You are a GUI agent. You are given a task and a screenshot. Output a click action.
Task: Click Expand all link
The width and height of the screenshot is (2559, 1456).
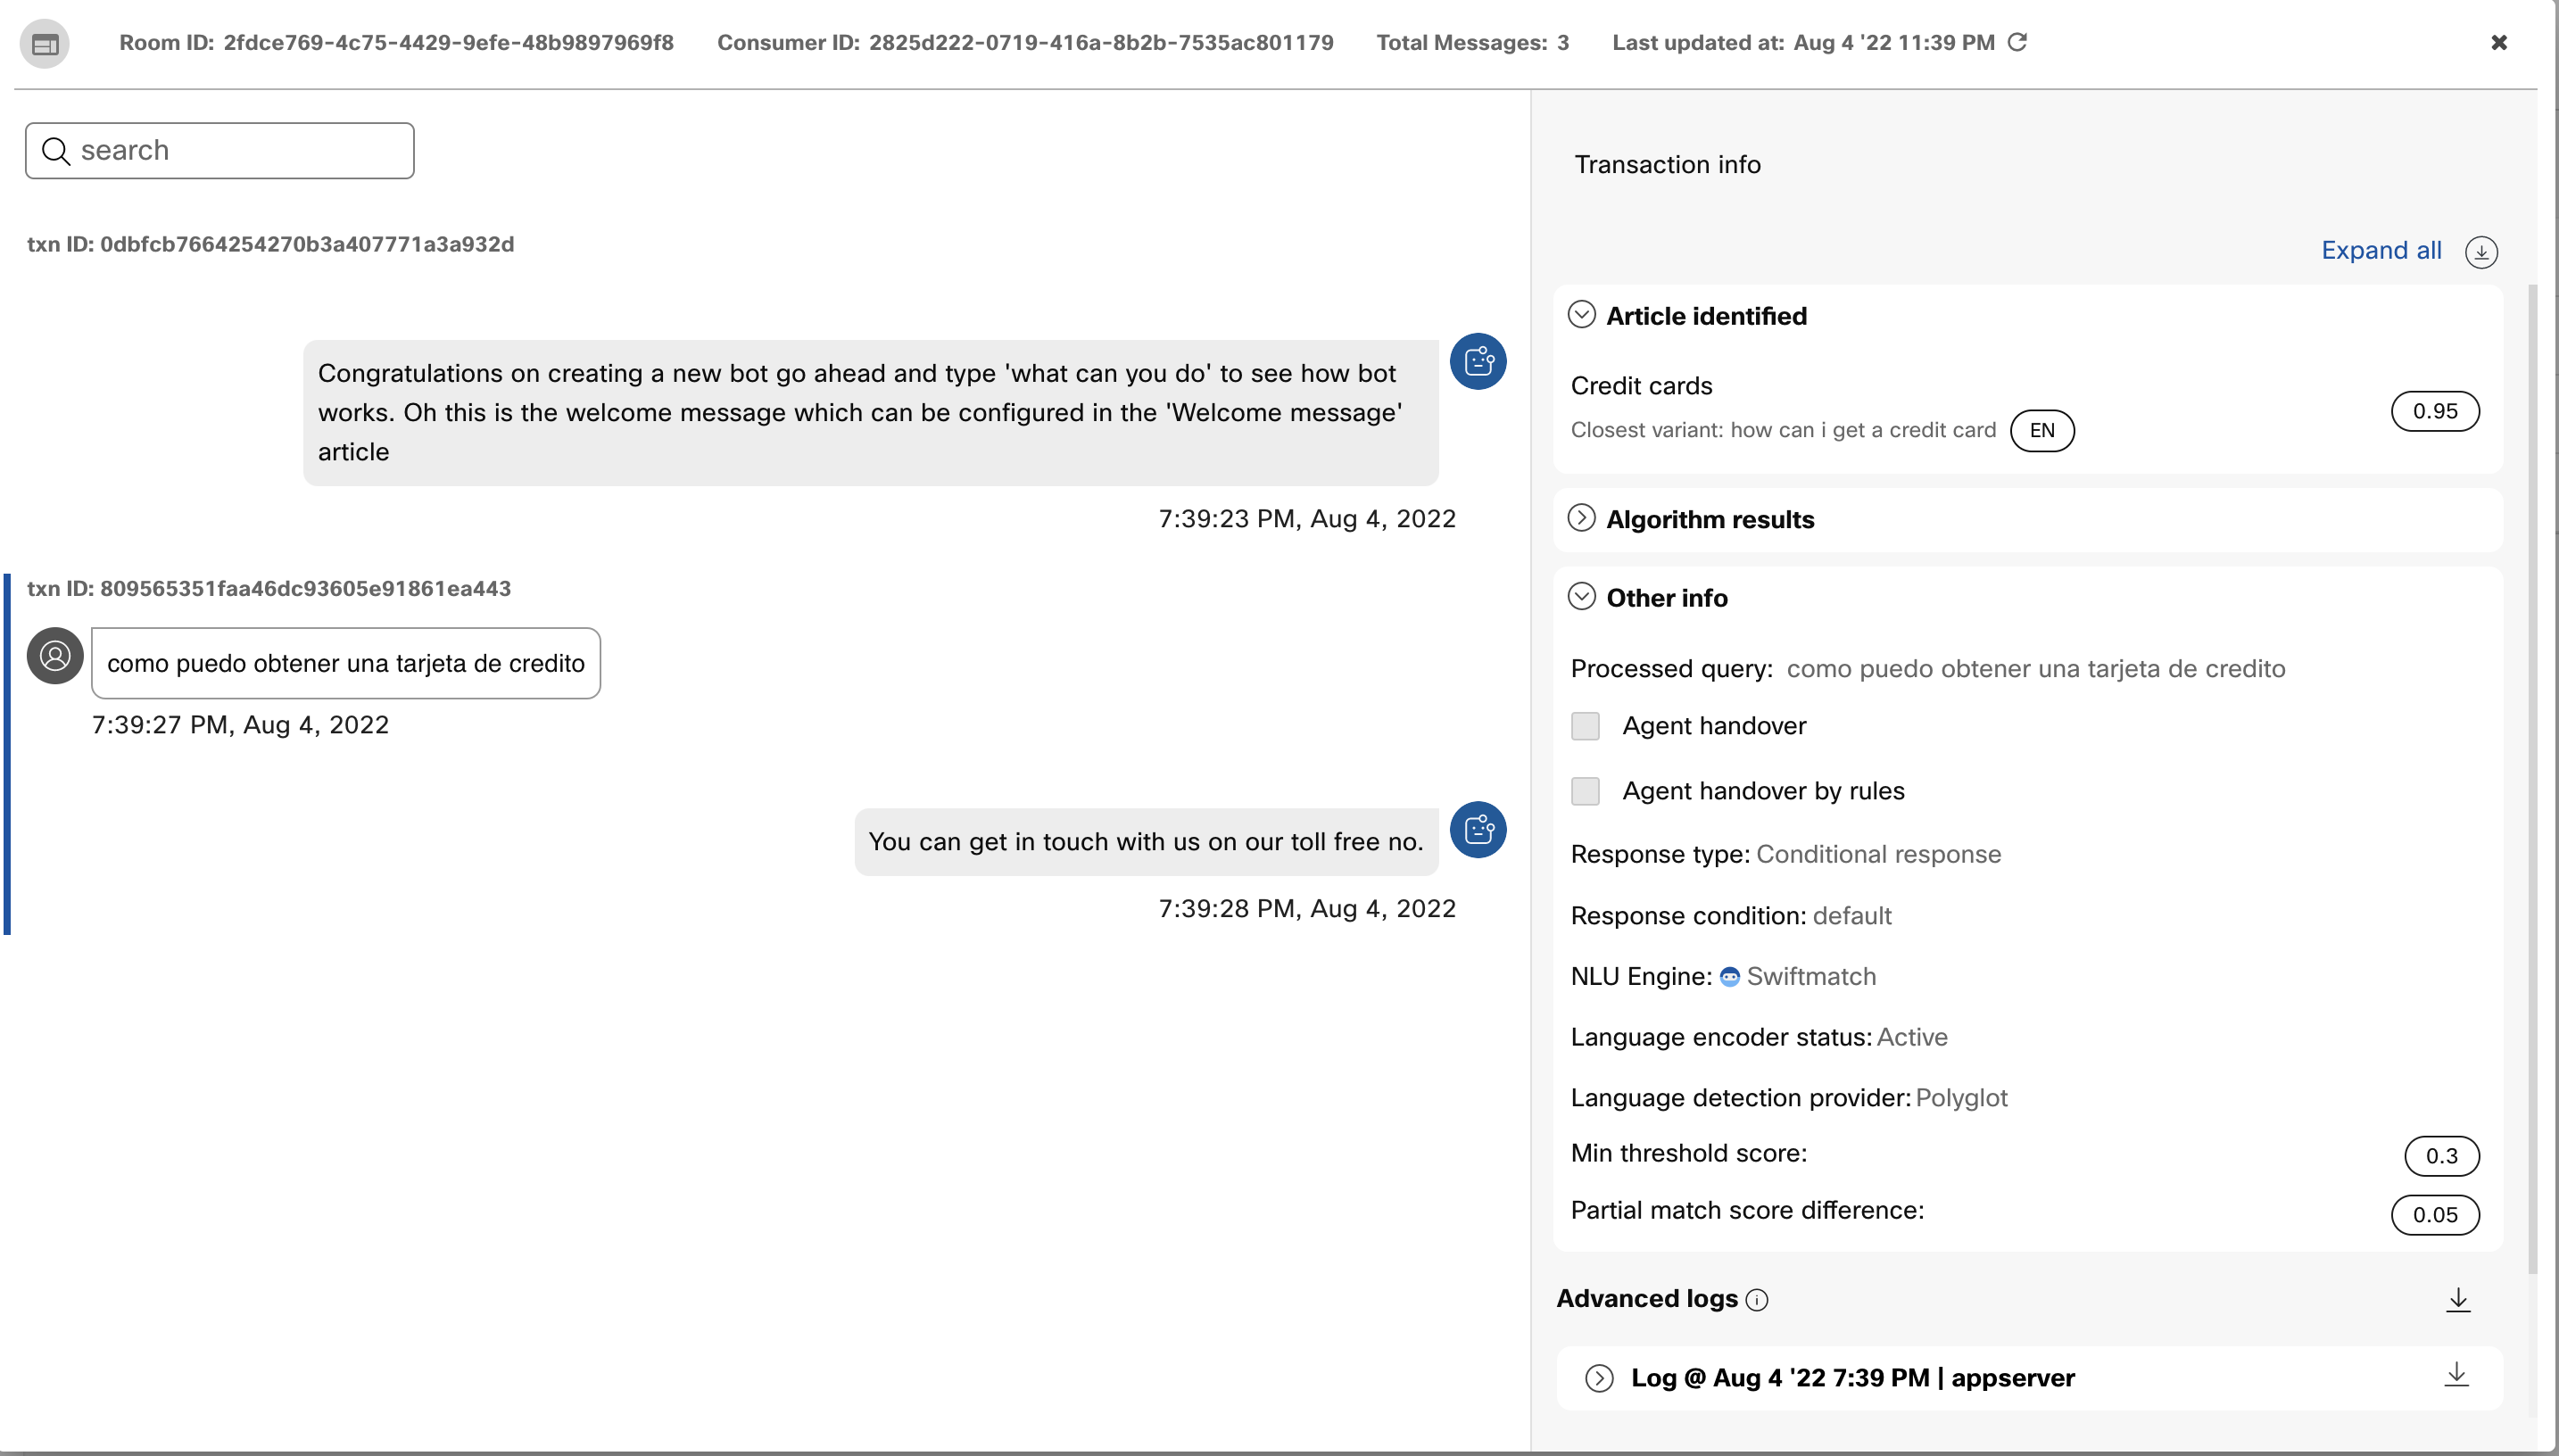[x=2381, y=250]
